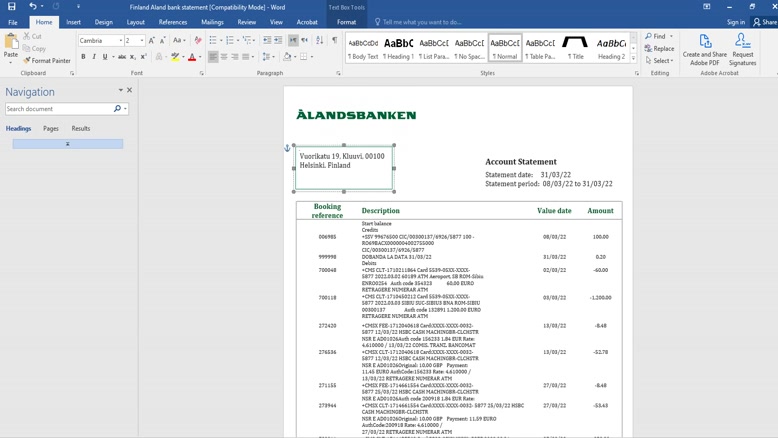Open the font size dropdown
This screenshot has height=438, width=778.
coord(142,41)
